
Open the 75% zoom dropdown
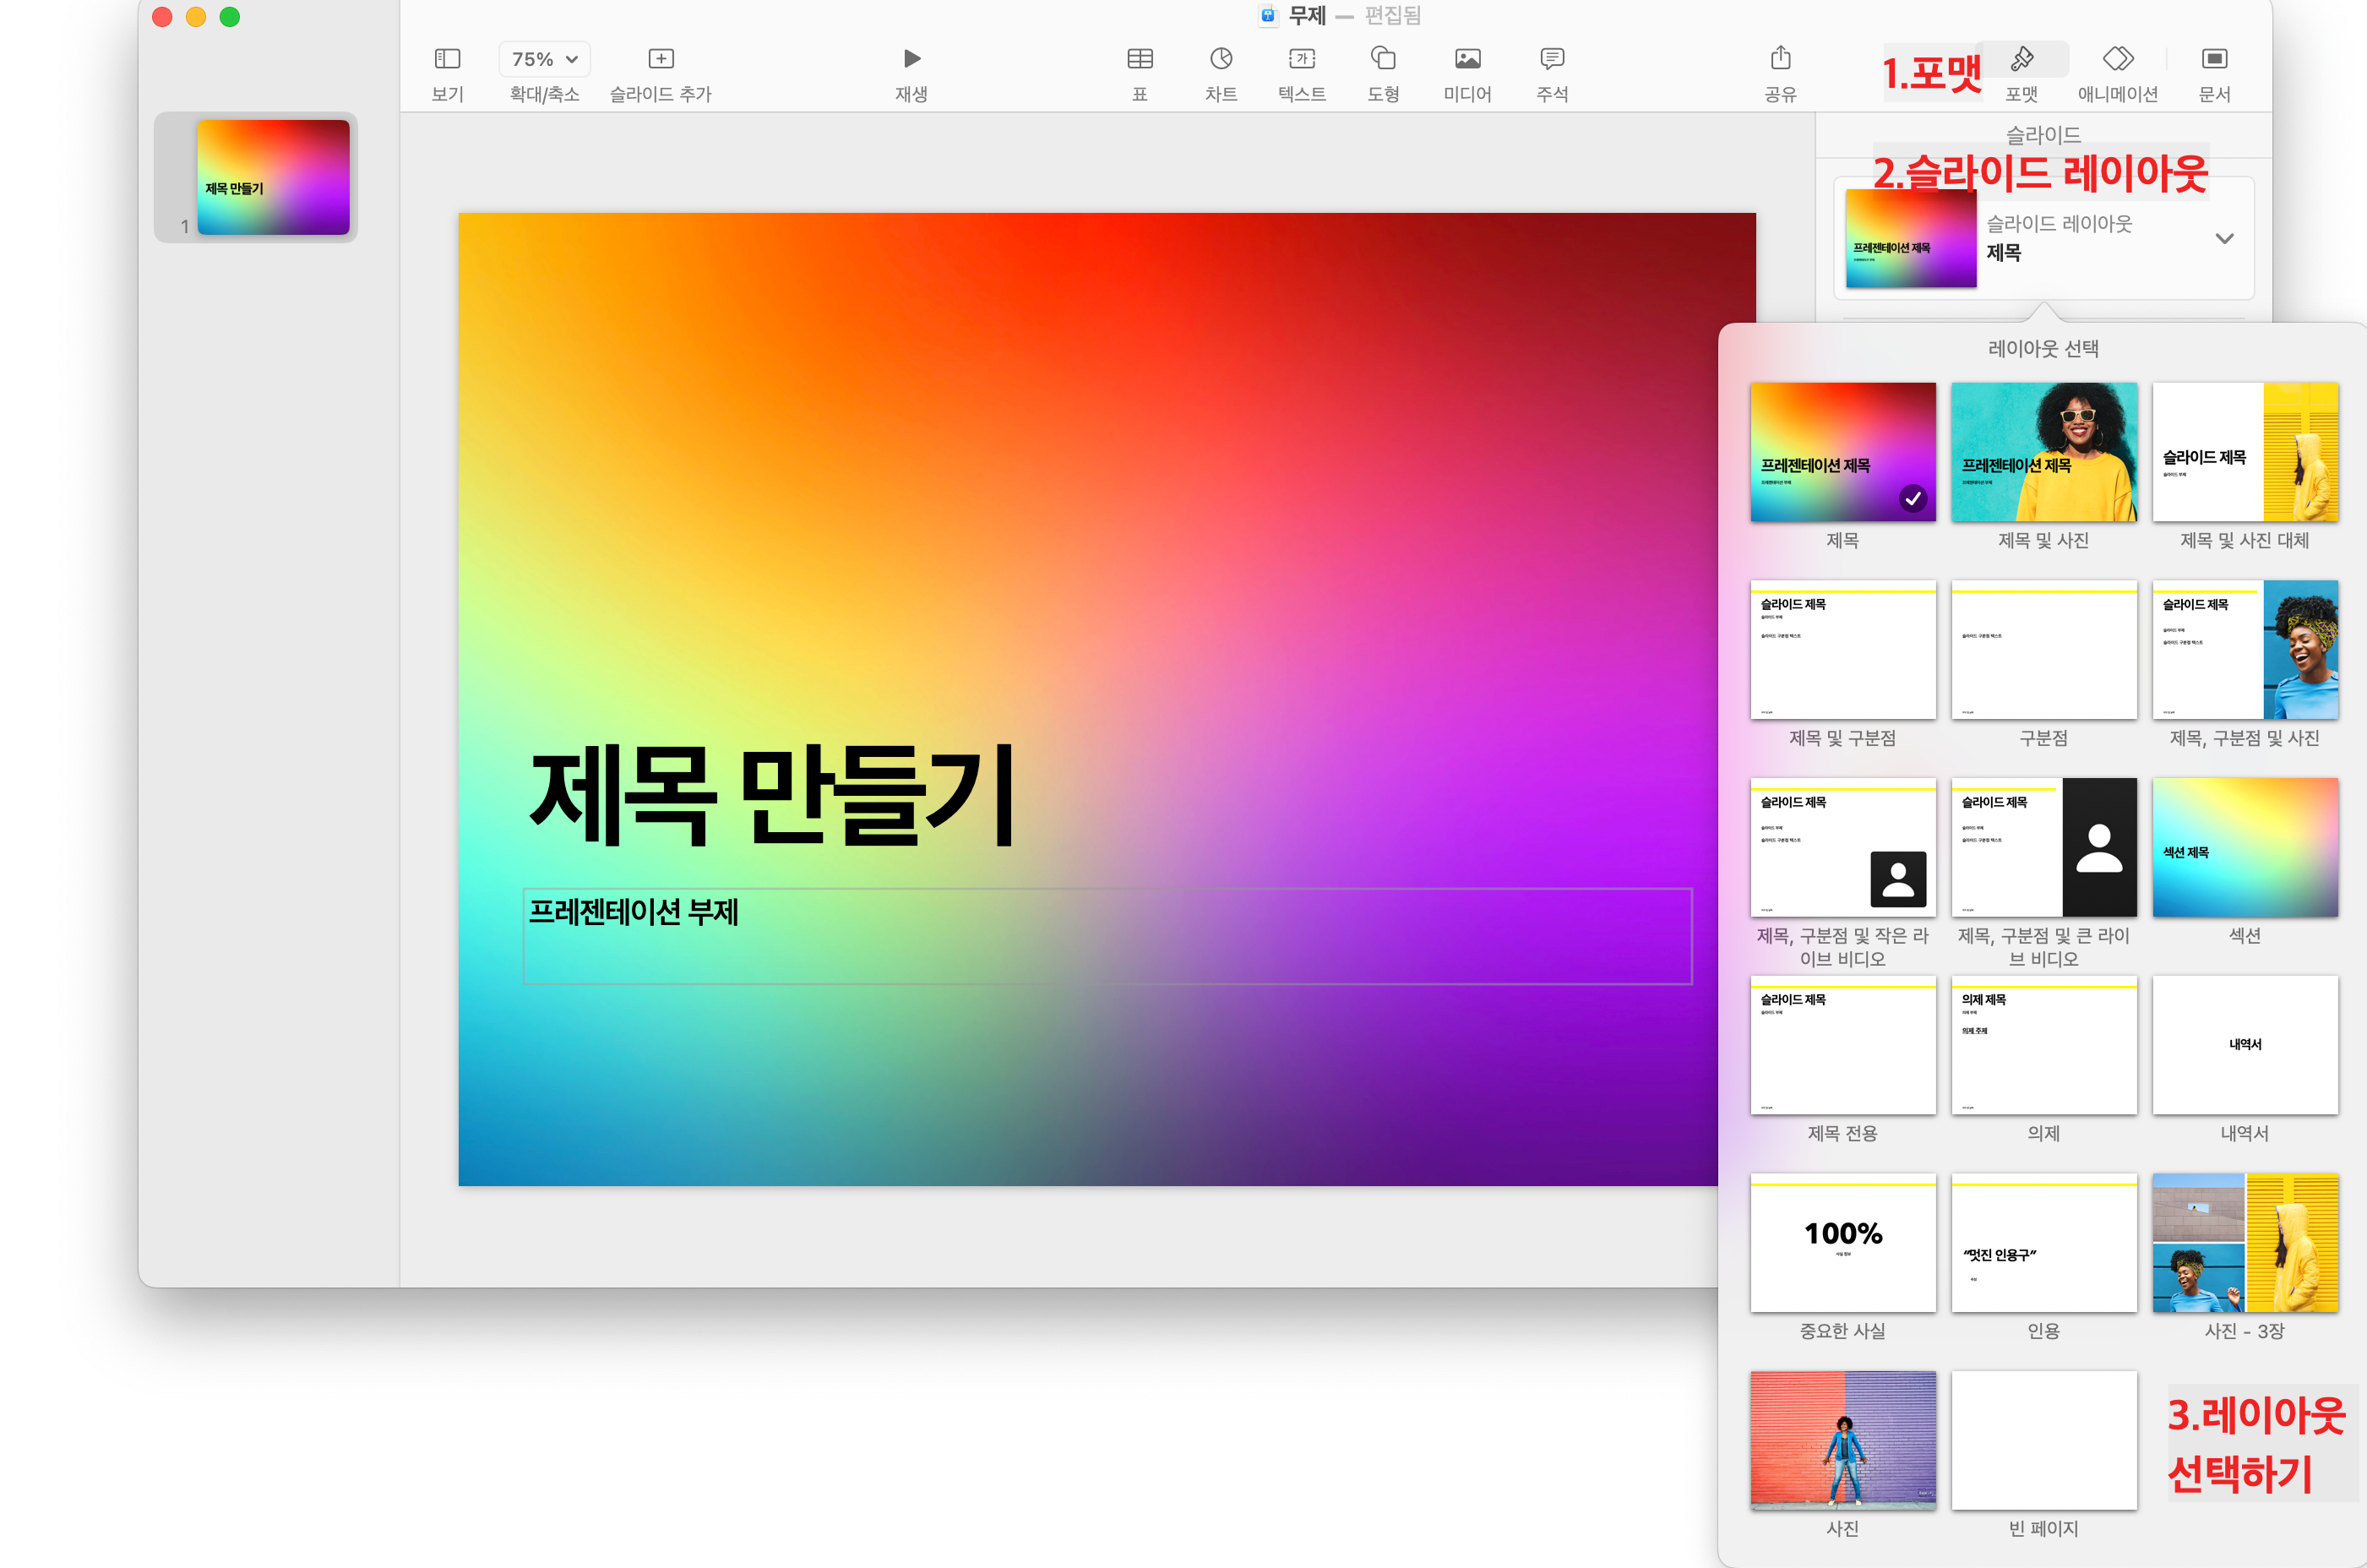(544, 59)
